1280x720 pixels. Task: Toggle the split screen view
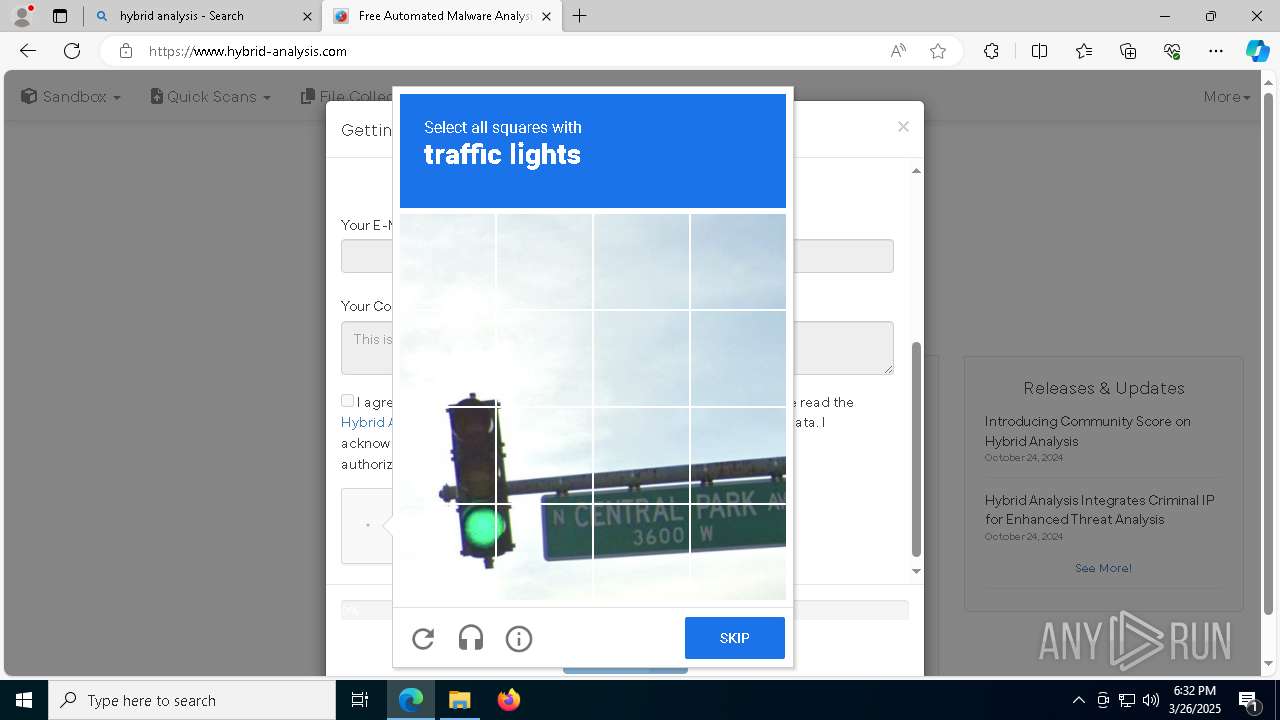(x=1039, y=51)
